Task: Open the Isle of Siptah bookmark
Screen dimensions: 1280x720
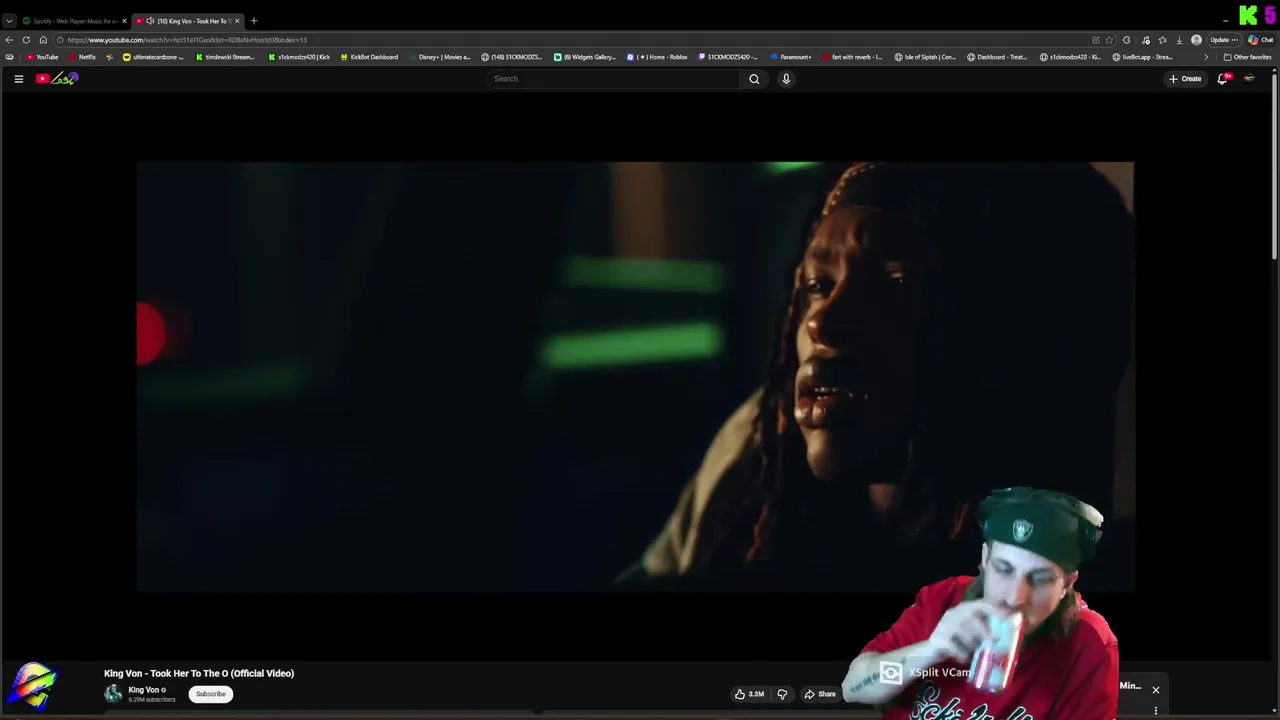Action: tap(925, 57)
